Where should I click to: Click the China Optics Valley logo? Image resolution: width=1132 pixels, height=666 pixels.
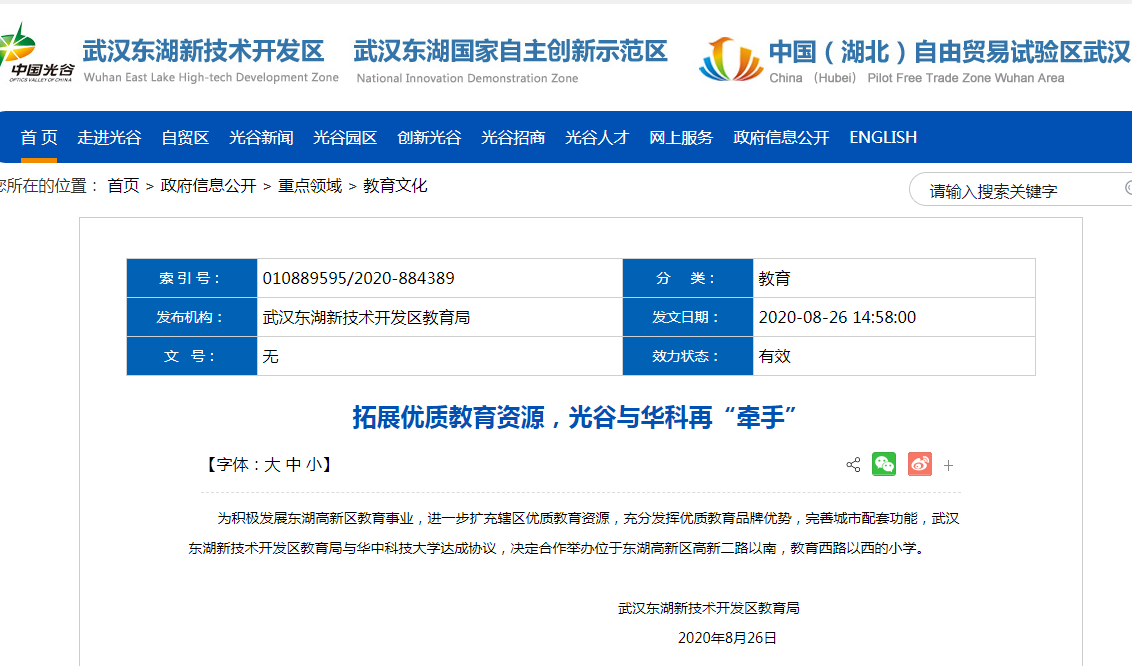[x=38, y=53]
